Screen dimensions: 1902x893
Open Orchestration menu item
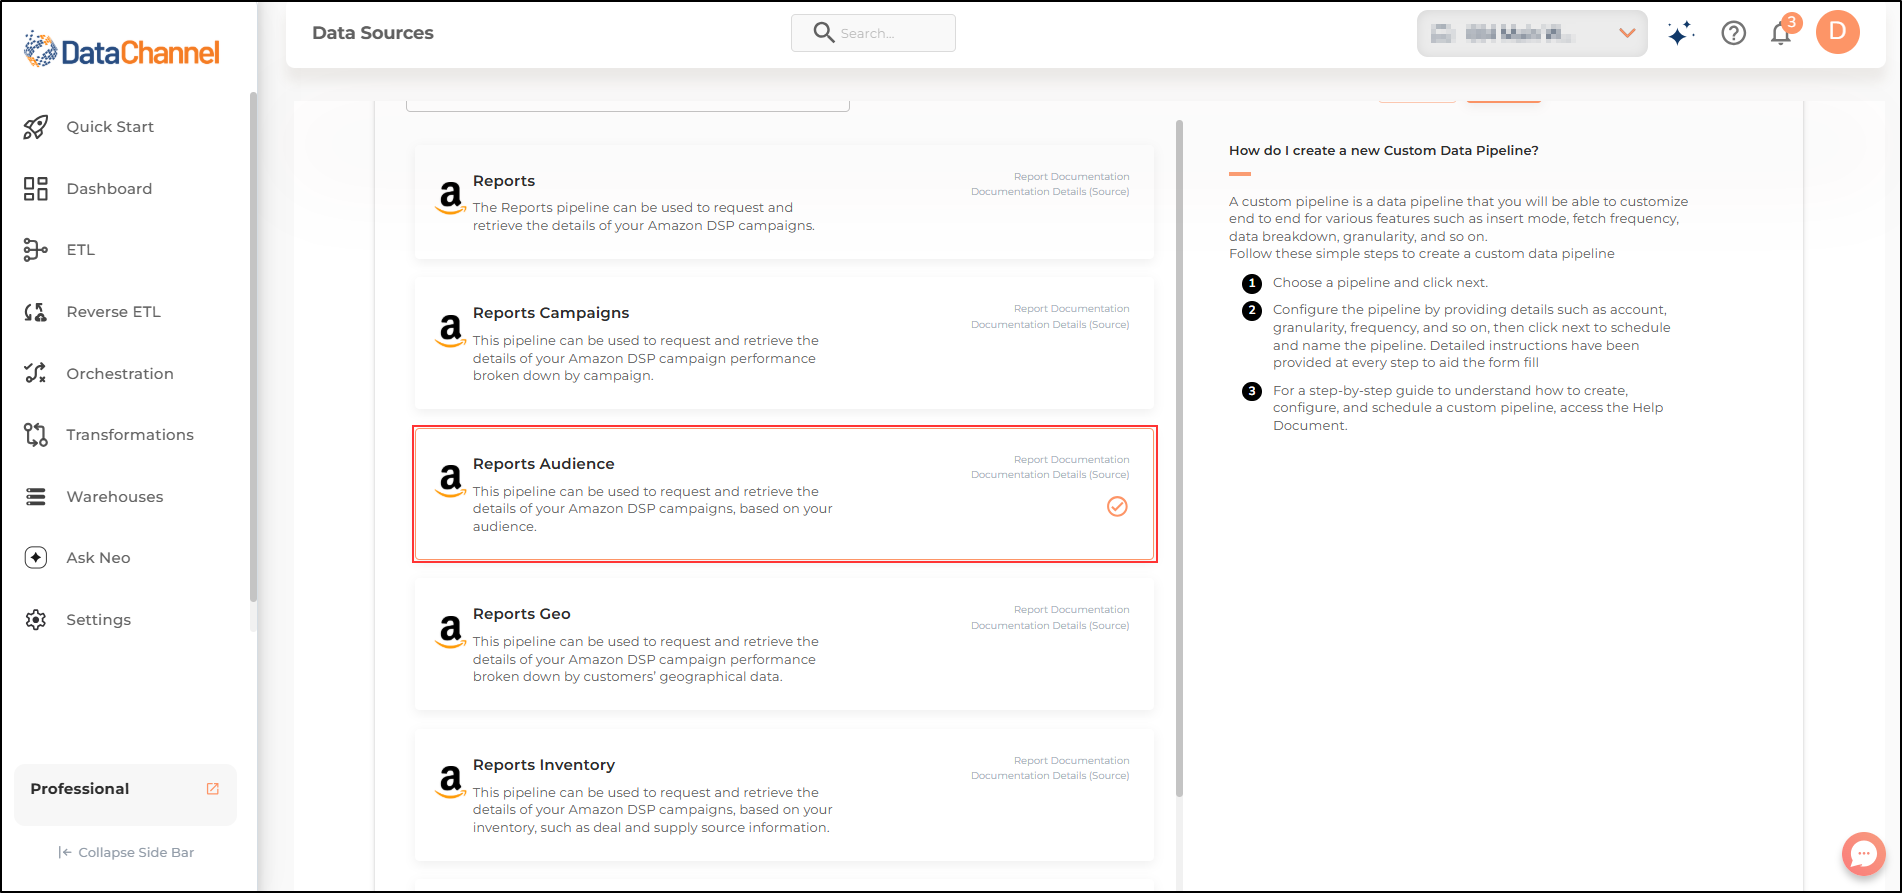(120, 374)
